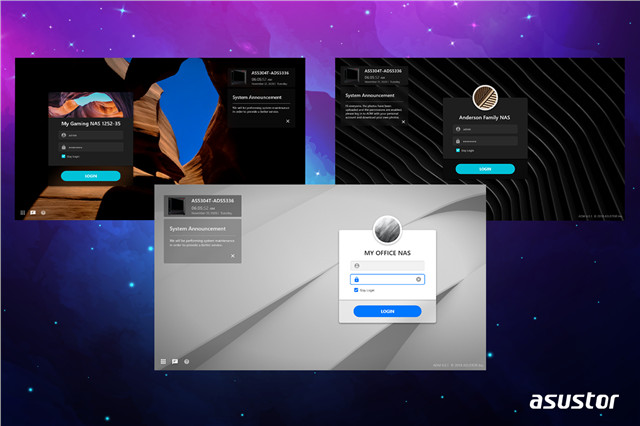640x426 pixels.
Task: Open grid icon at bottom-left of office screen
Action: point(162,361)
